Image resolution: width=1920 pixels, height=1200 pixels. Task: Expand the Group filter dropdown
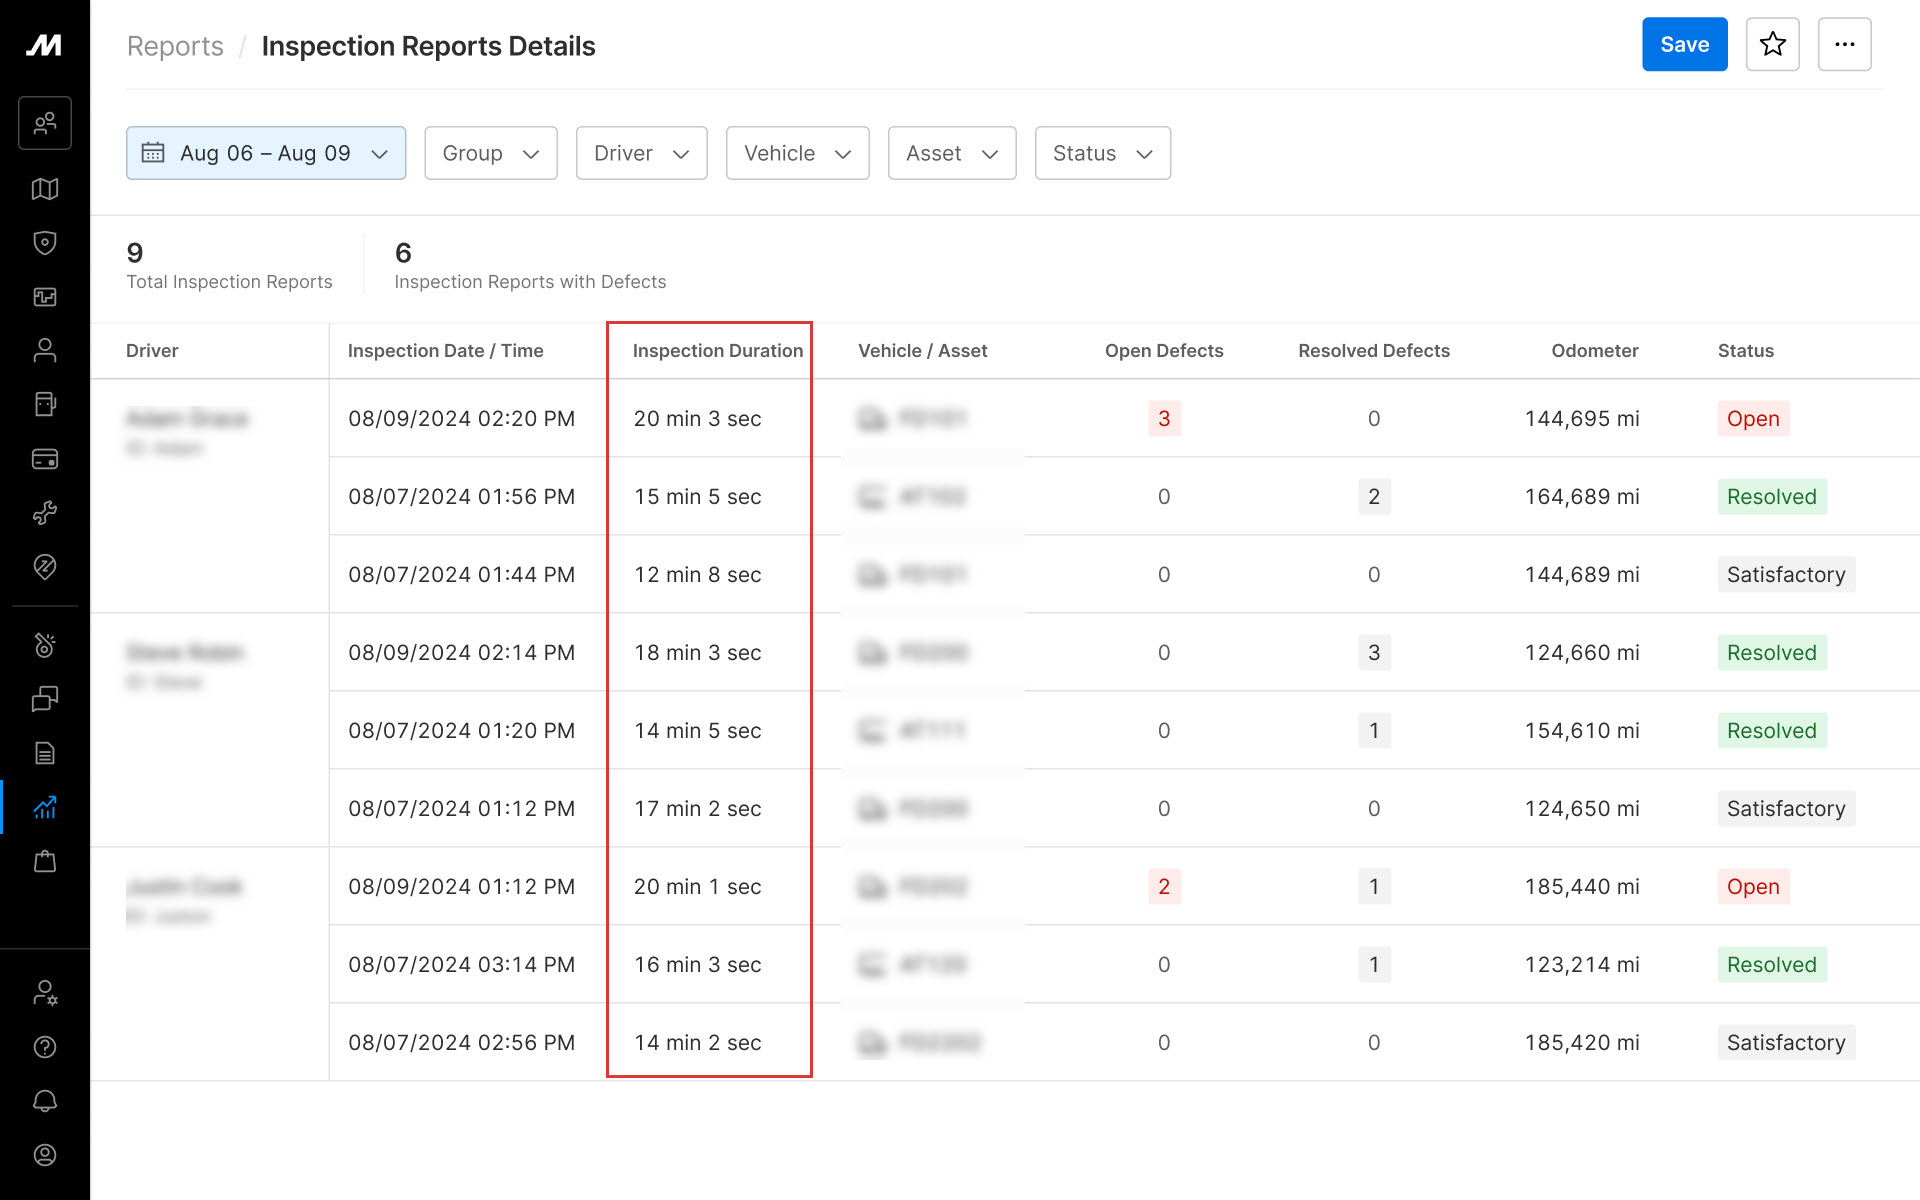click(x=491, y=153)
